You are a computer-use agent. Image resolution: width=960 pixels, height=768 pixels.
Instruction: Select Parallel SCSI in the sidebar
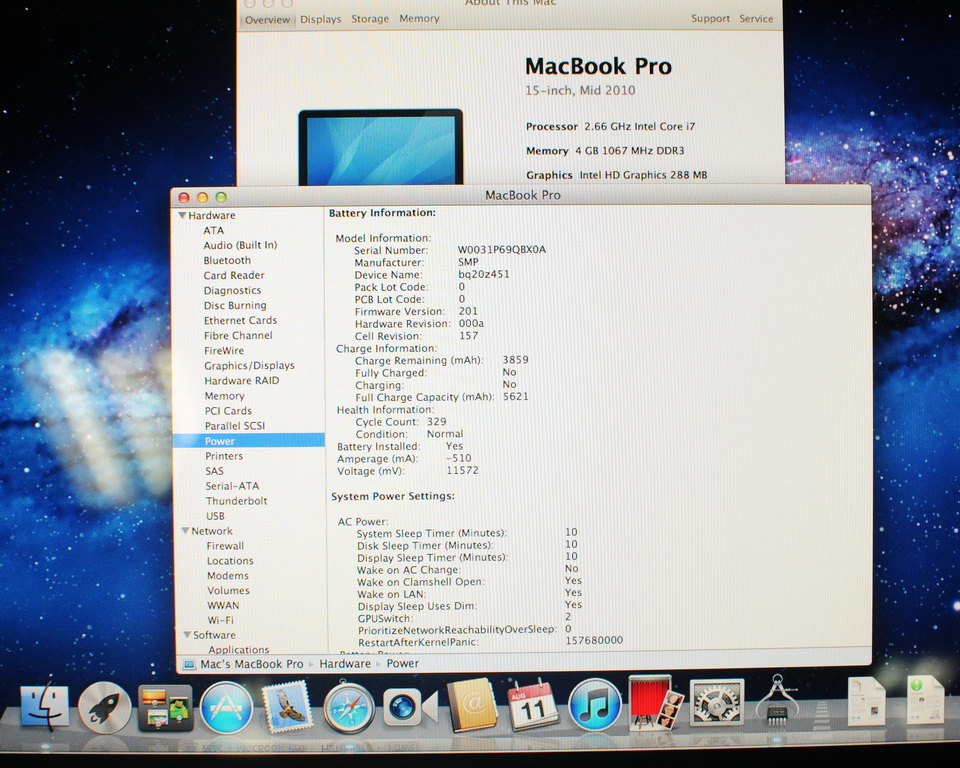tap(234, 426)
